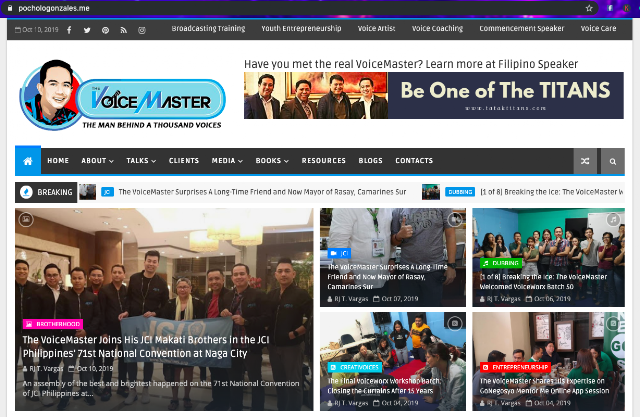Open the Voiceworx Batch 50 article title
The height and width of the screenshot is (417, 640).
543,282
